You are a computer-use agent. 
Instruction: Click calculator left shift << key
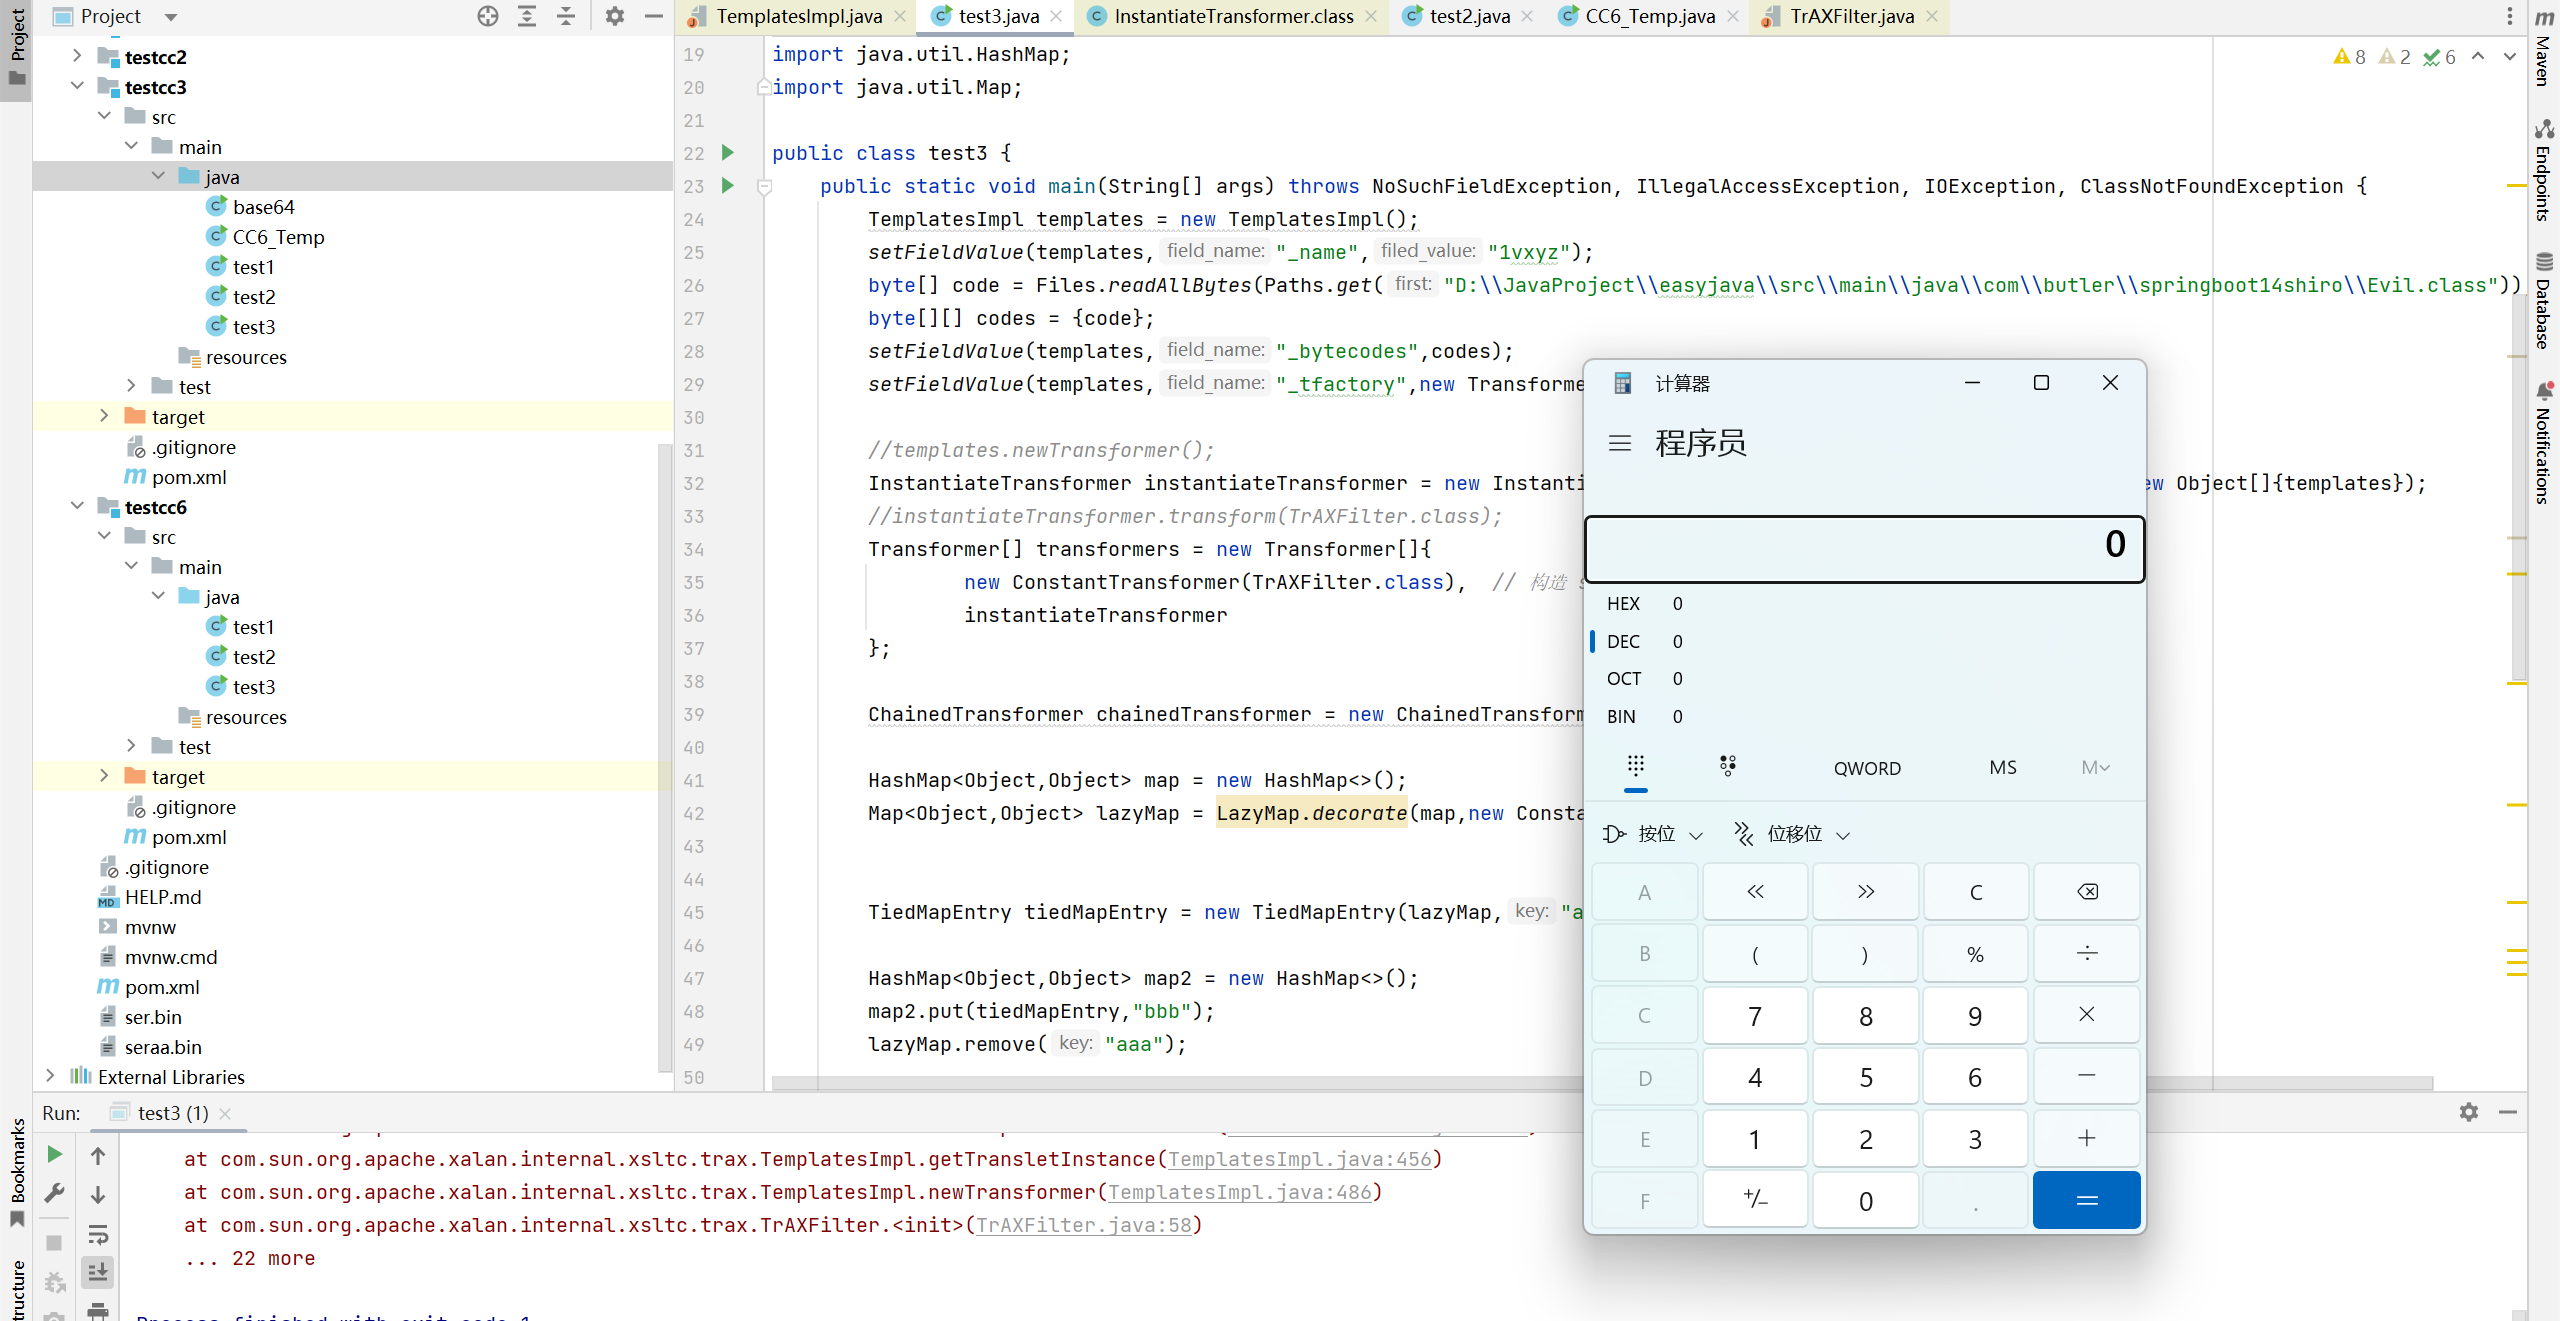tap(1755, 892)
